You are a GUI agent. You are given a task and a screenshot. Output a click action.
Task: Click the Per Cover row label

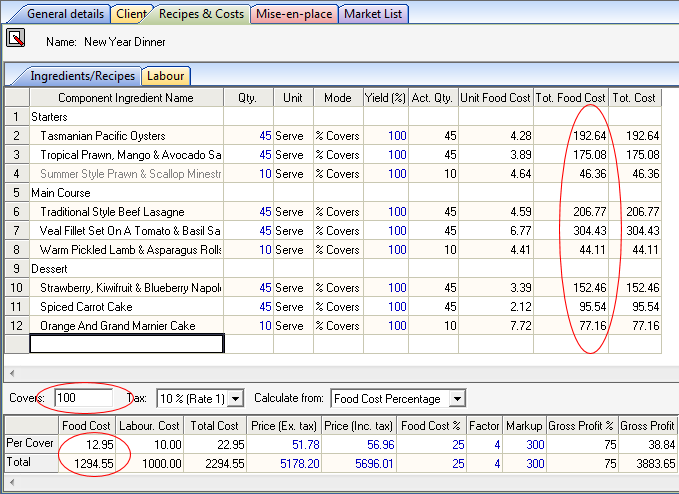click(x=30, y=443)
